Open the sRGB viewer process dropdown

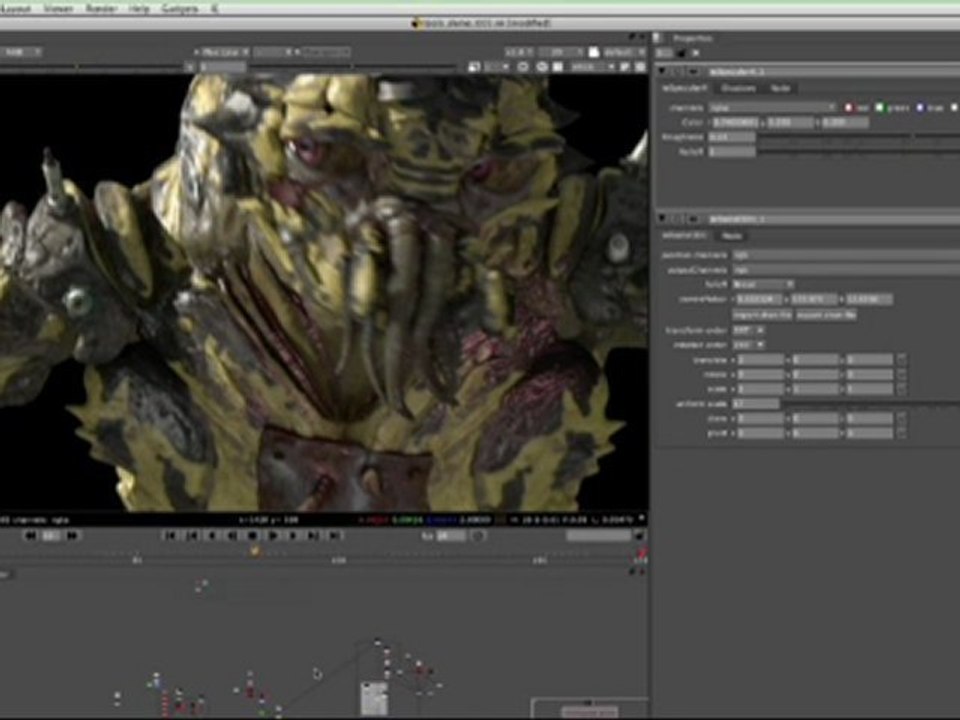click(x=593, y=67)
